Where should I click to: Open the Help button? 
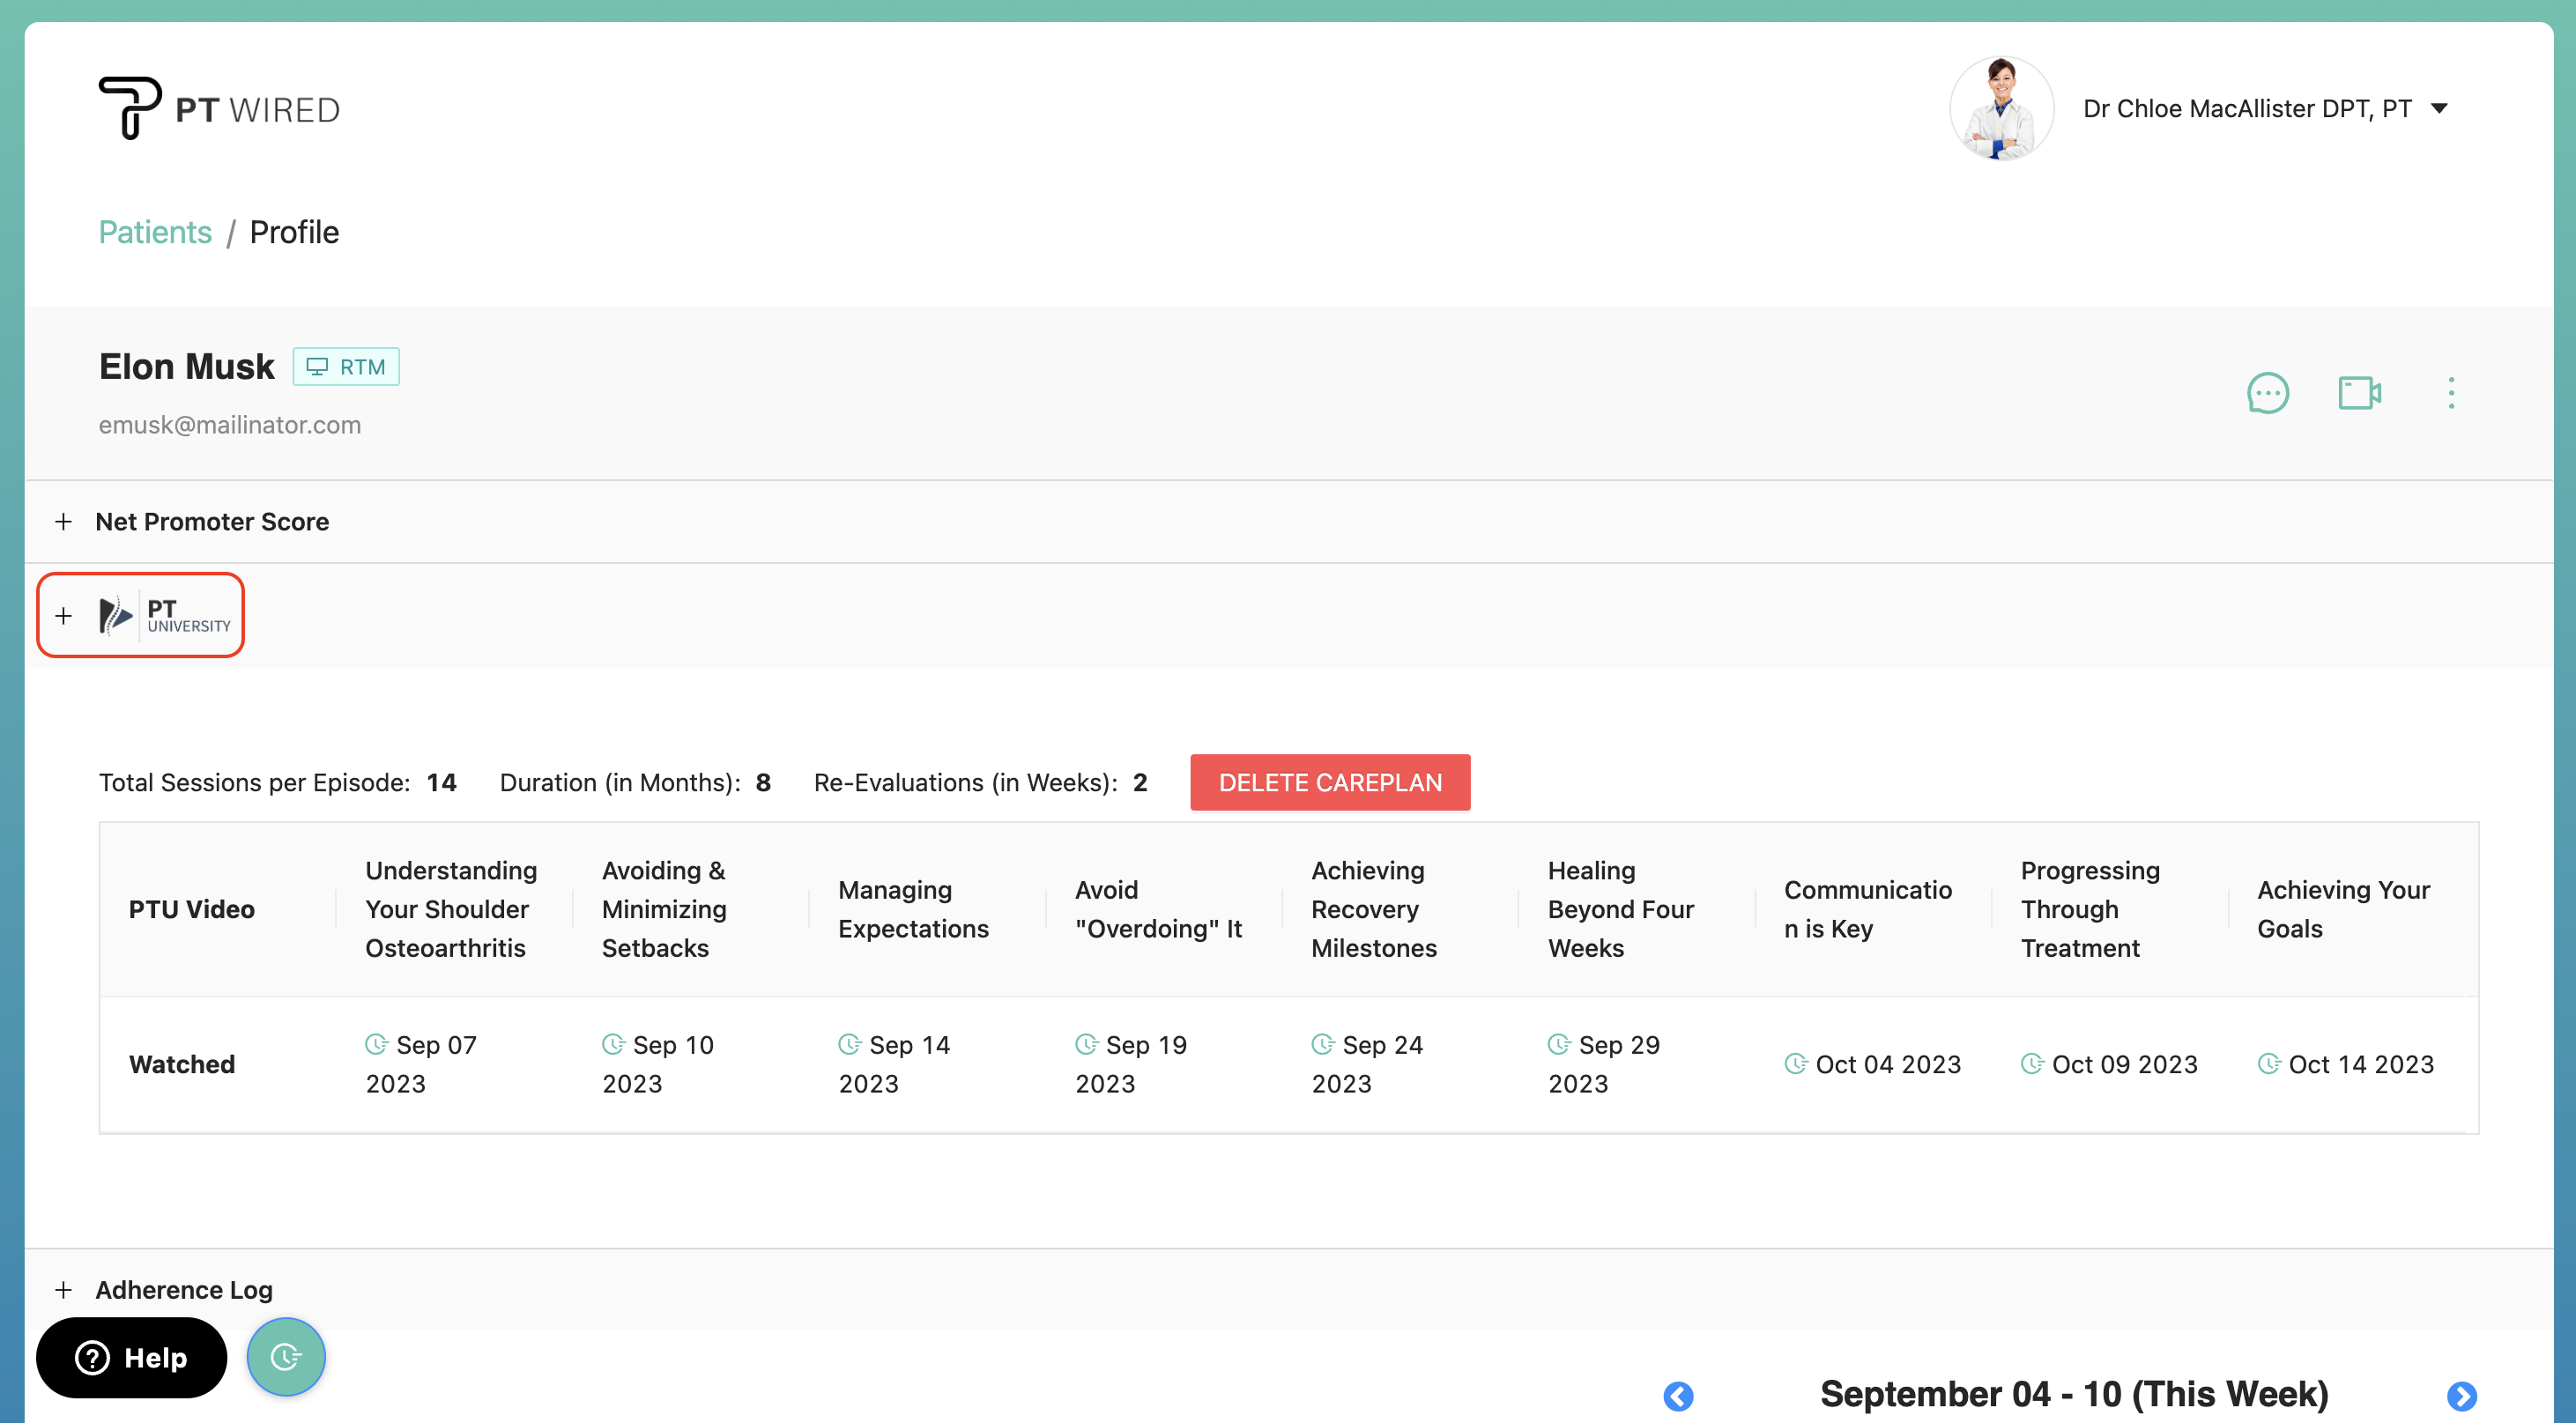pos(131,1357)
